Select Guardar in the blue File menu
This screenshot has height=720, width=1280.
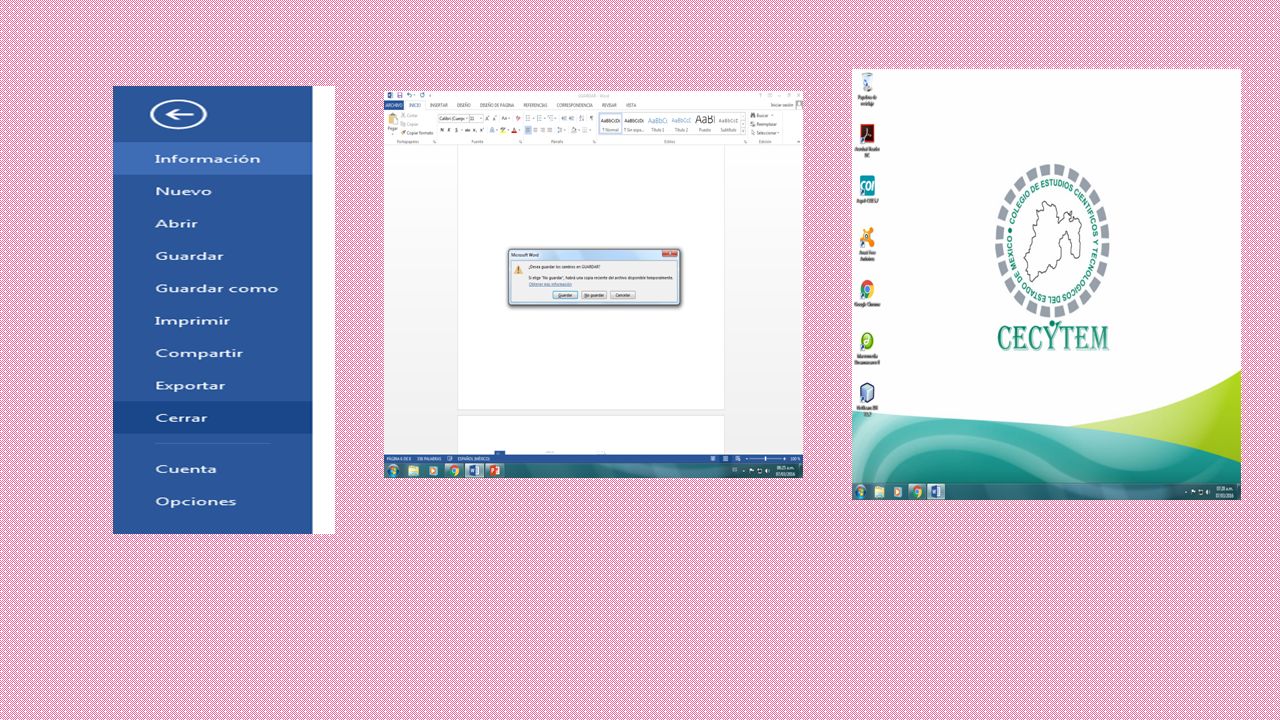tap(212, 256)
